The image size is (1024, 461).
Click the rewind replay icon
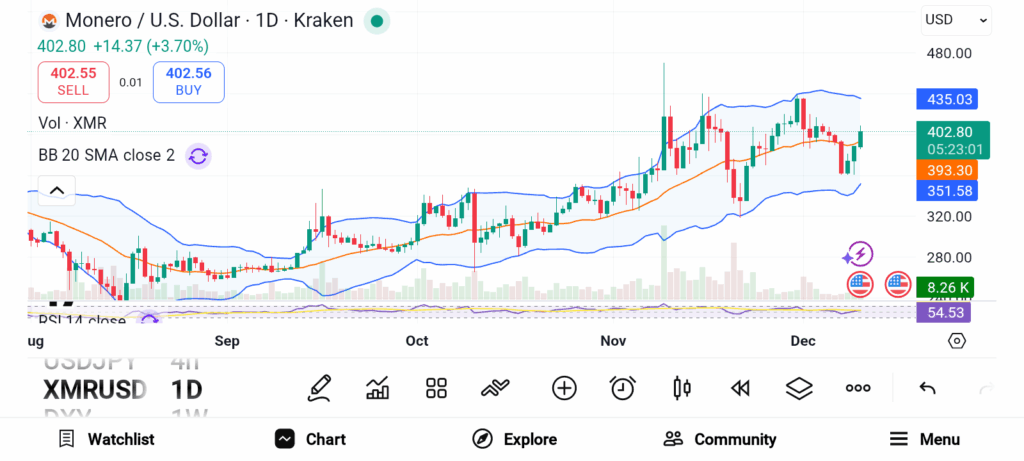pyautogui.click(x=740, y=388)
